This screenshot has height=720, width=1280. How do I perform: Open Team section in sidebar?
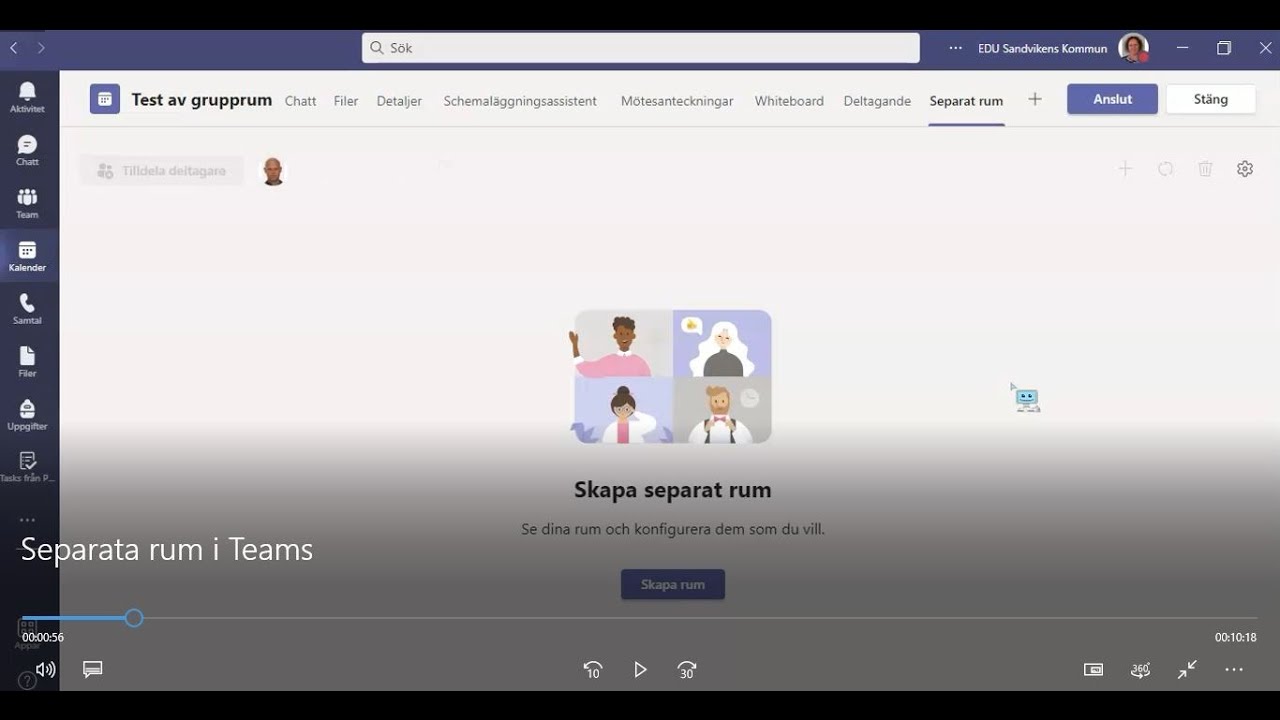27,203
